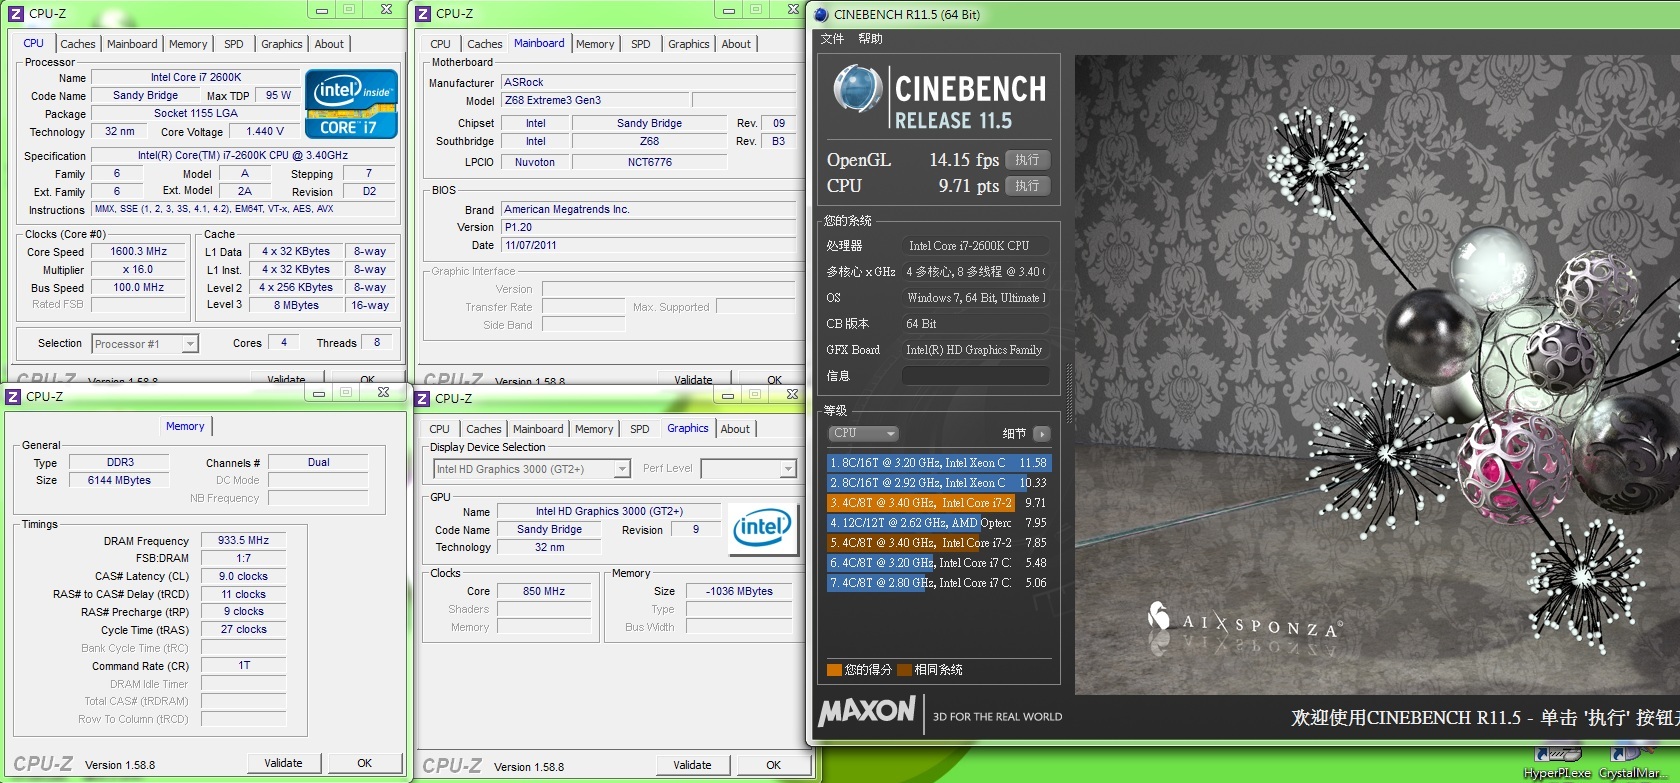Click CPU-Z Z icon in top-left window title
Image resolution: width=1680 pixels, height=783 pixels.
tap(15, 13)
